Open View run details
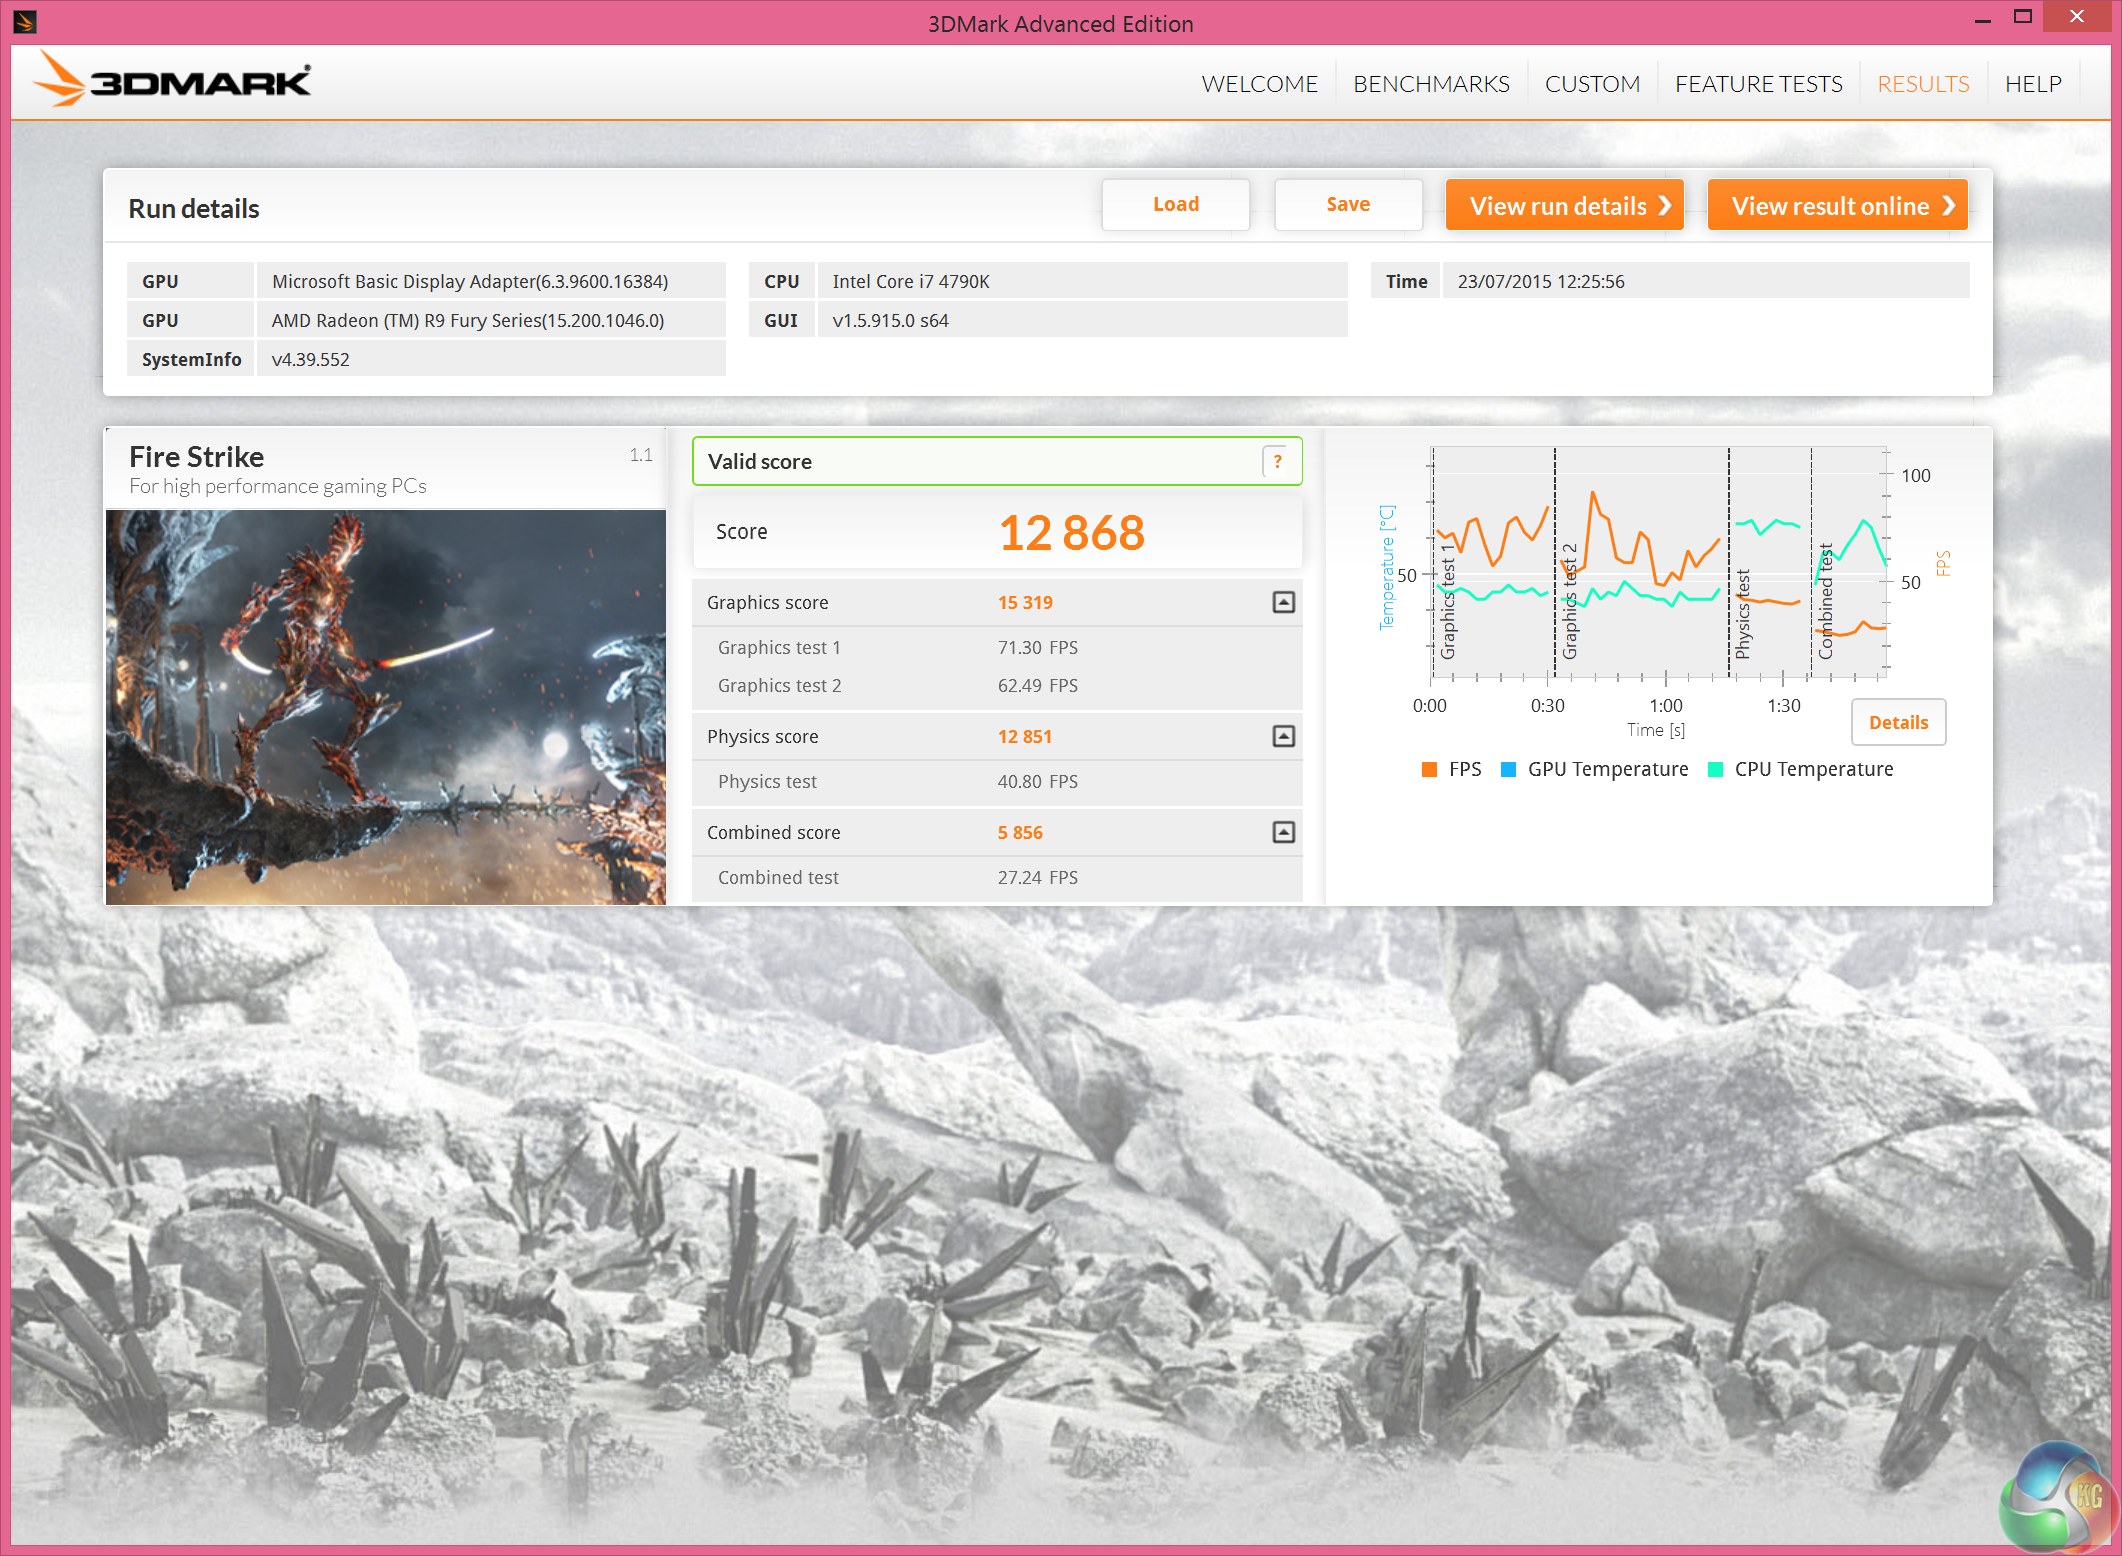2122x1556 pixels. (1564, 205)
